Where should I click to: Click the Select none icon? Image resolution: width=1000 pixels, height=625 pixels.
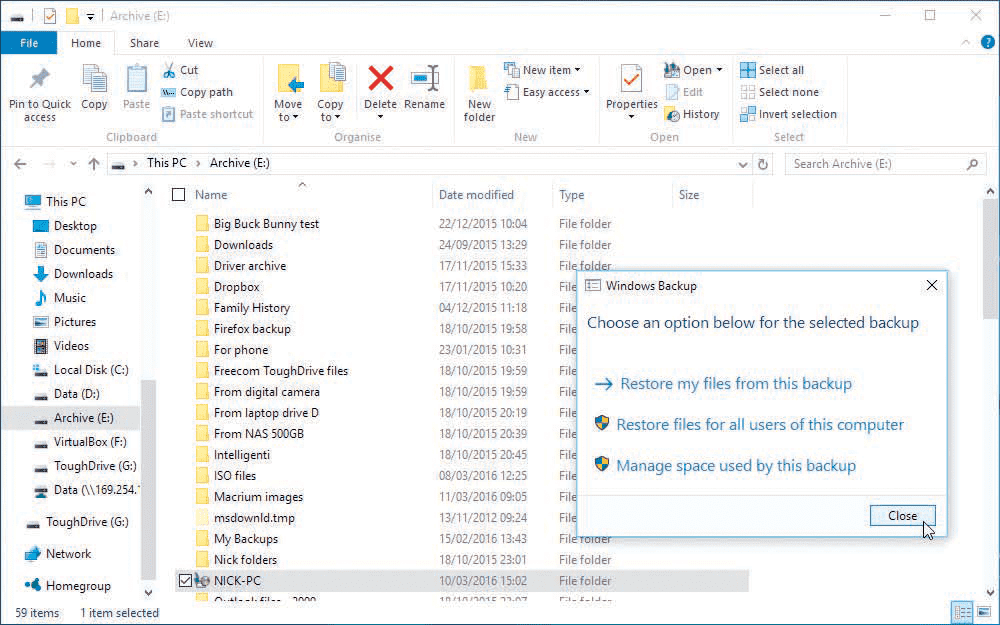click(x=747, y=92)
